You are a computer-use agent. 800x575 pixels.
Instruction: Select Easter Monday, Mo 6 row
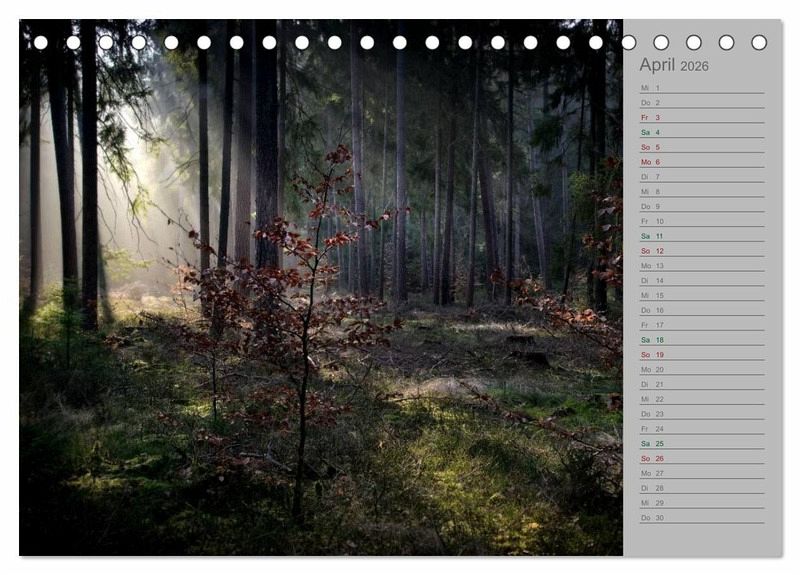[701, 162]
